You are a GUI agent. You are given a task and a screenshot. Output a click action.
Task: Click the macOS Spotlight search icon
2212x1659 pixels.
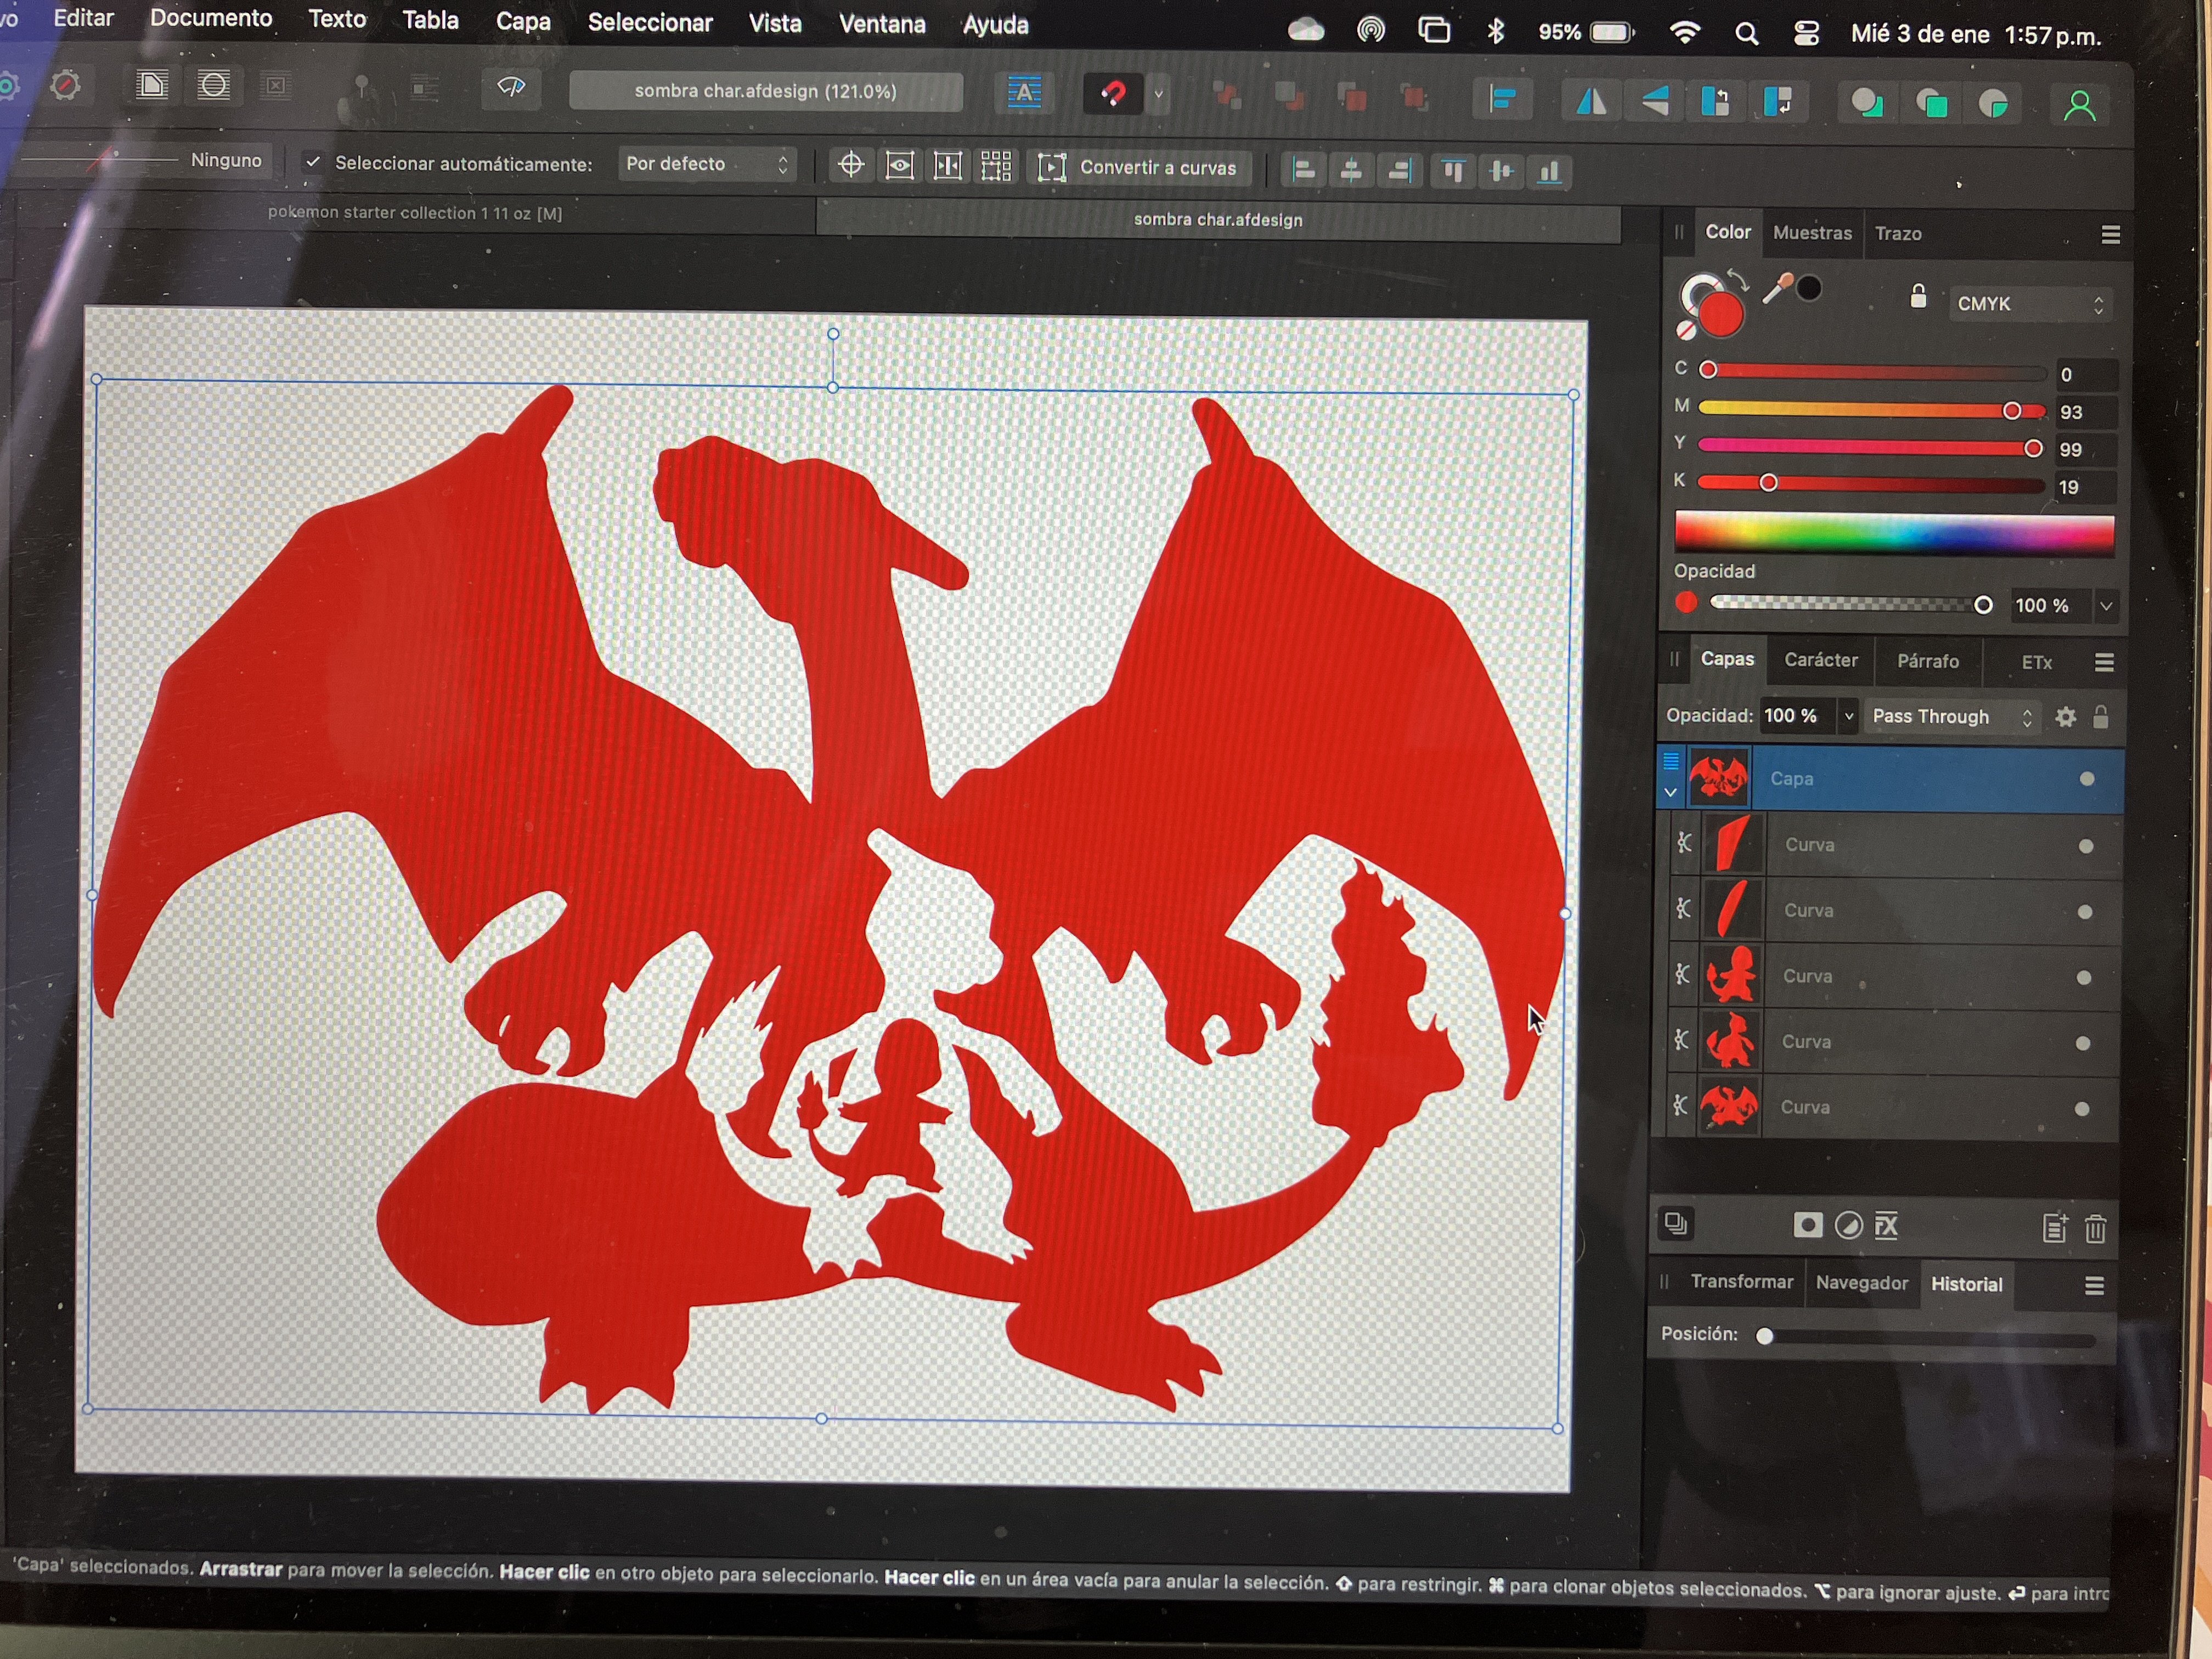click(x=1746, y=34)
